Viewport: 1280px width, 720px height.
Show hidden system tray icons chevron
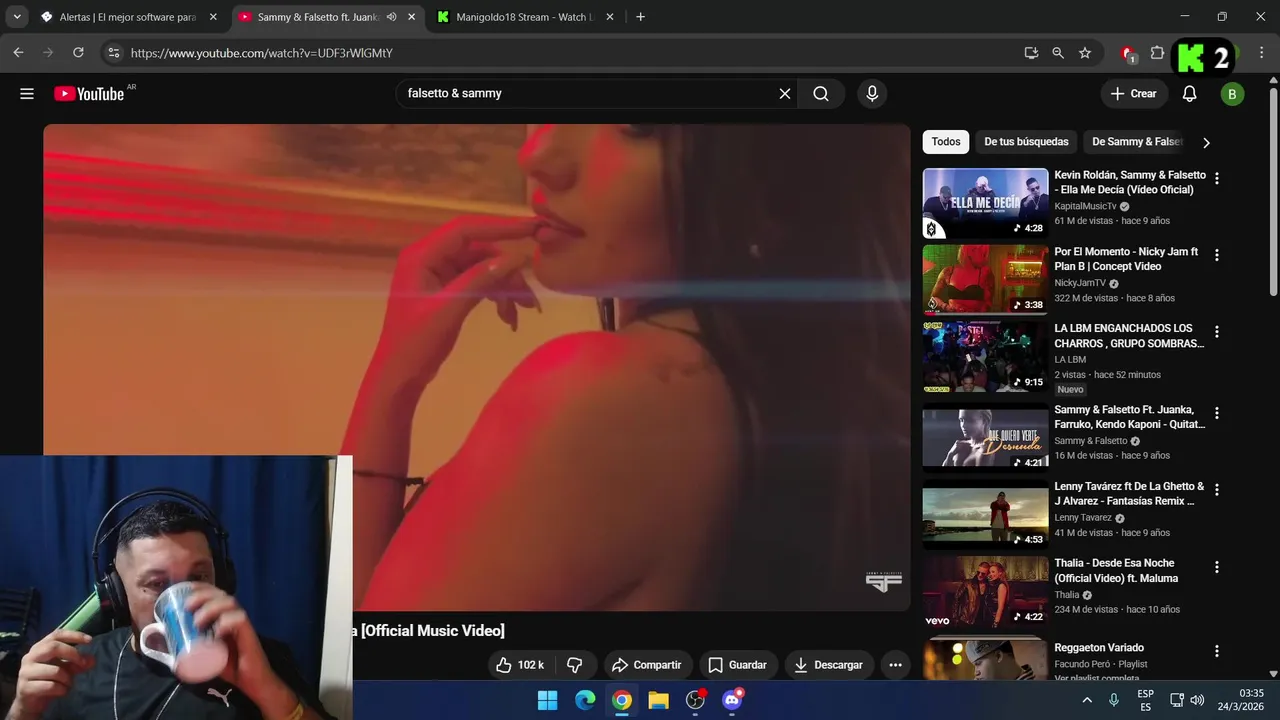tap(1087, 700)
